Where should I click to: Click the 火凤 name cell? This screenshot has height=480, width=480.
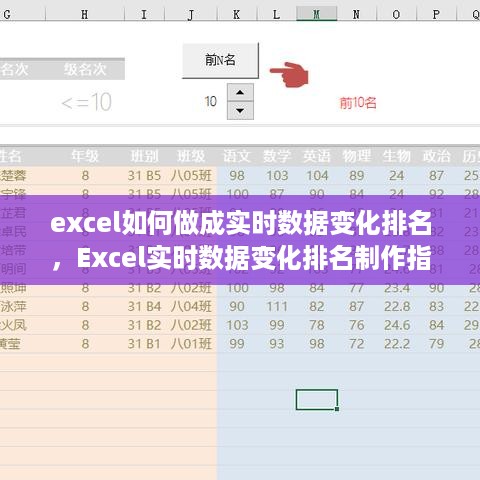click(13, 325)
